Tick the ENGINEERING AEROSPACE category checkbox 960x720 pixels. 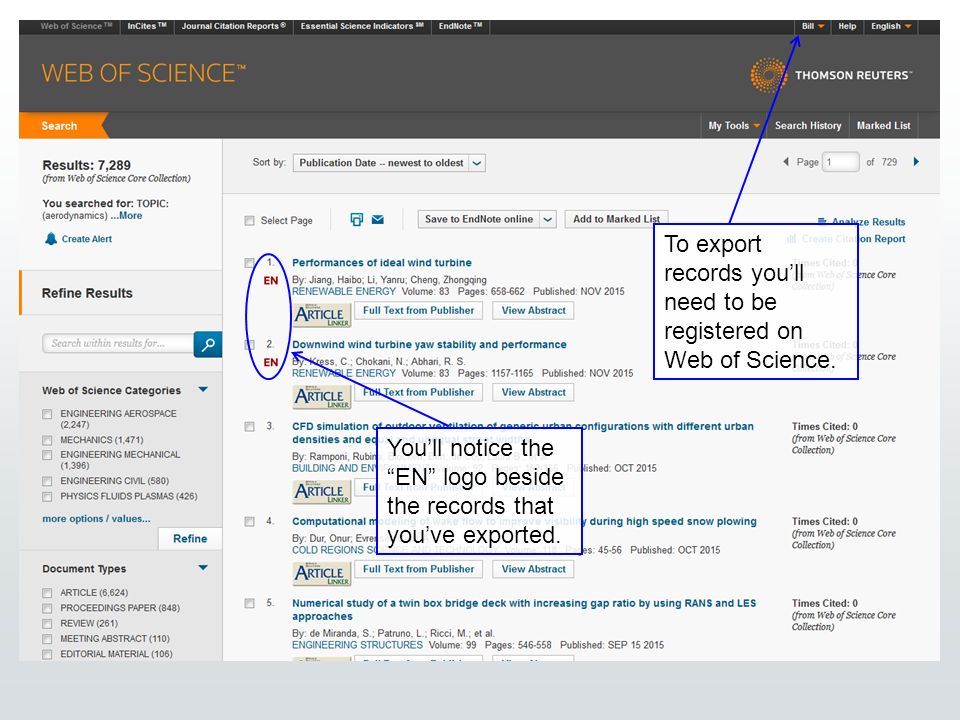[x=47, y=414]
